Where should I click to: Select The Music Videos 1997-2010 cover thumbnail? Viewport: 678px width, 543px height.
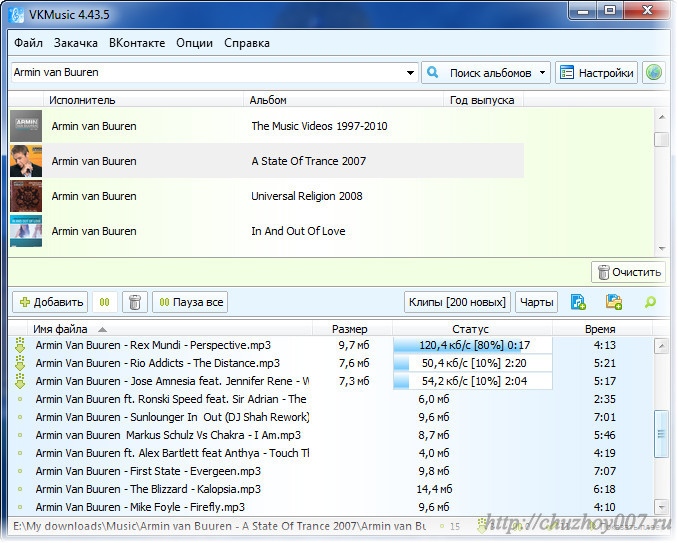(26, 126)
